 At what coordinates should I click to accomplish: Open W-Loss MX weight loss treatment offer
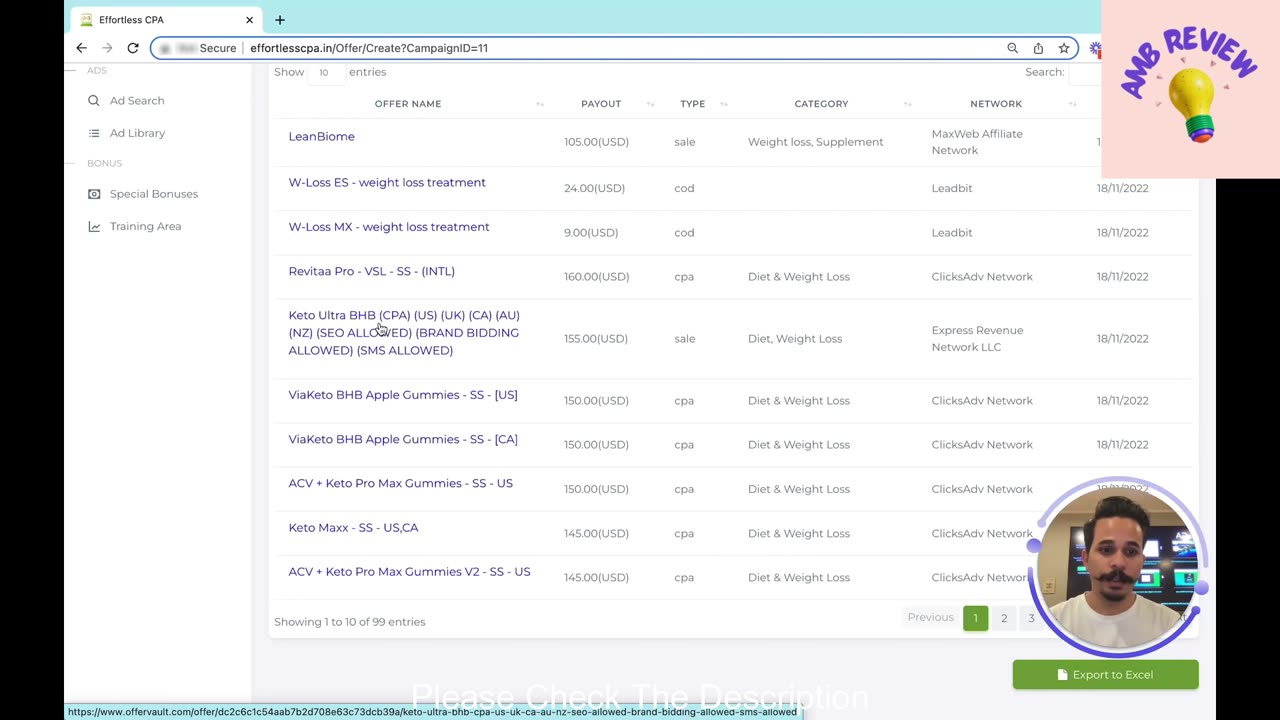(x=389, y=227)
